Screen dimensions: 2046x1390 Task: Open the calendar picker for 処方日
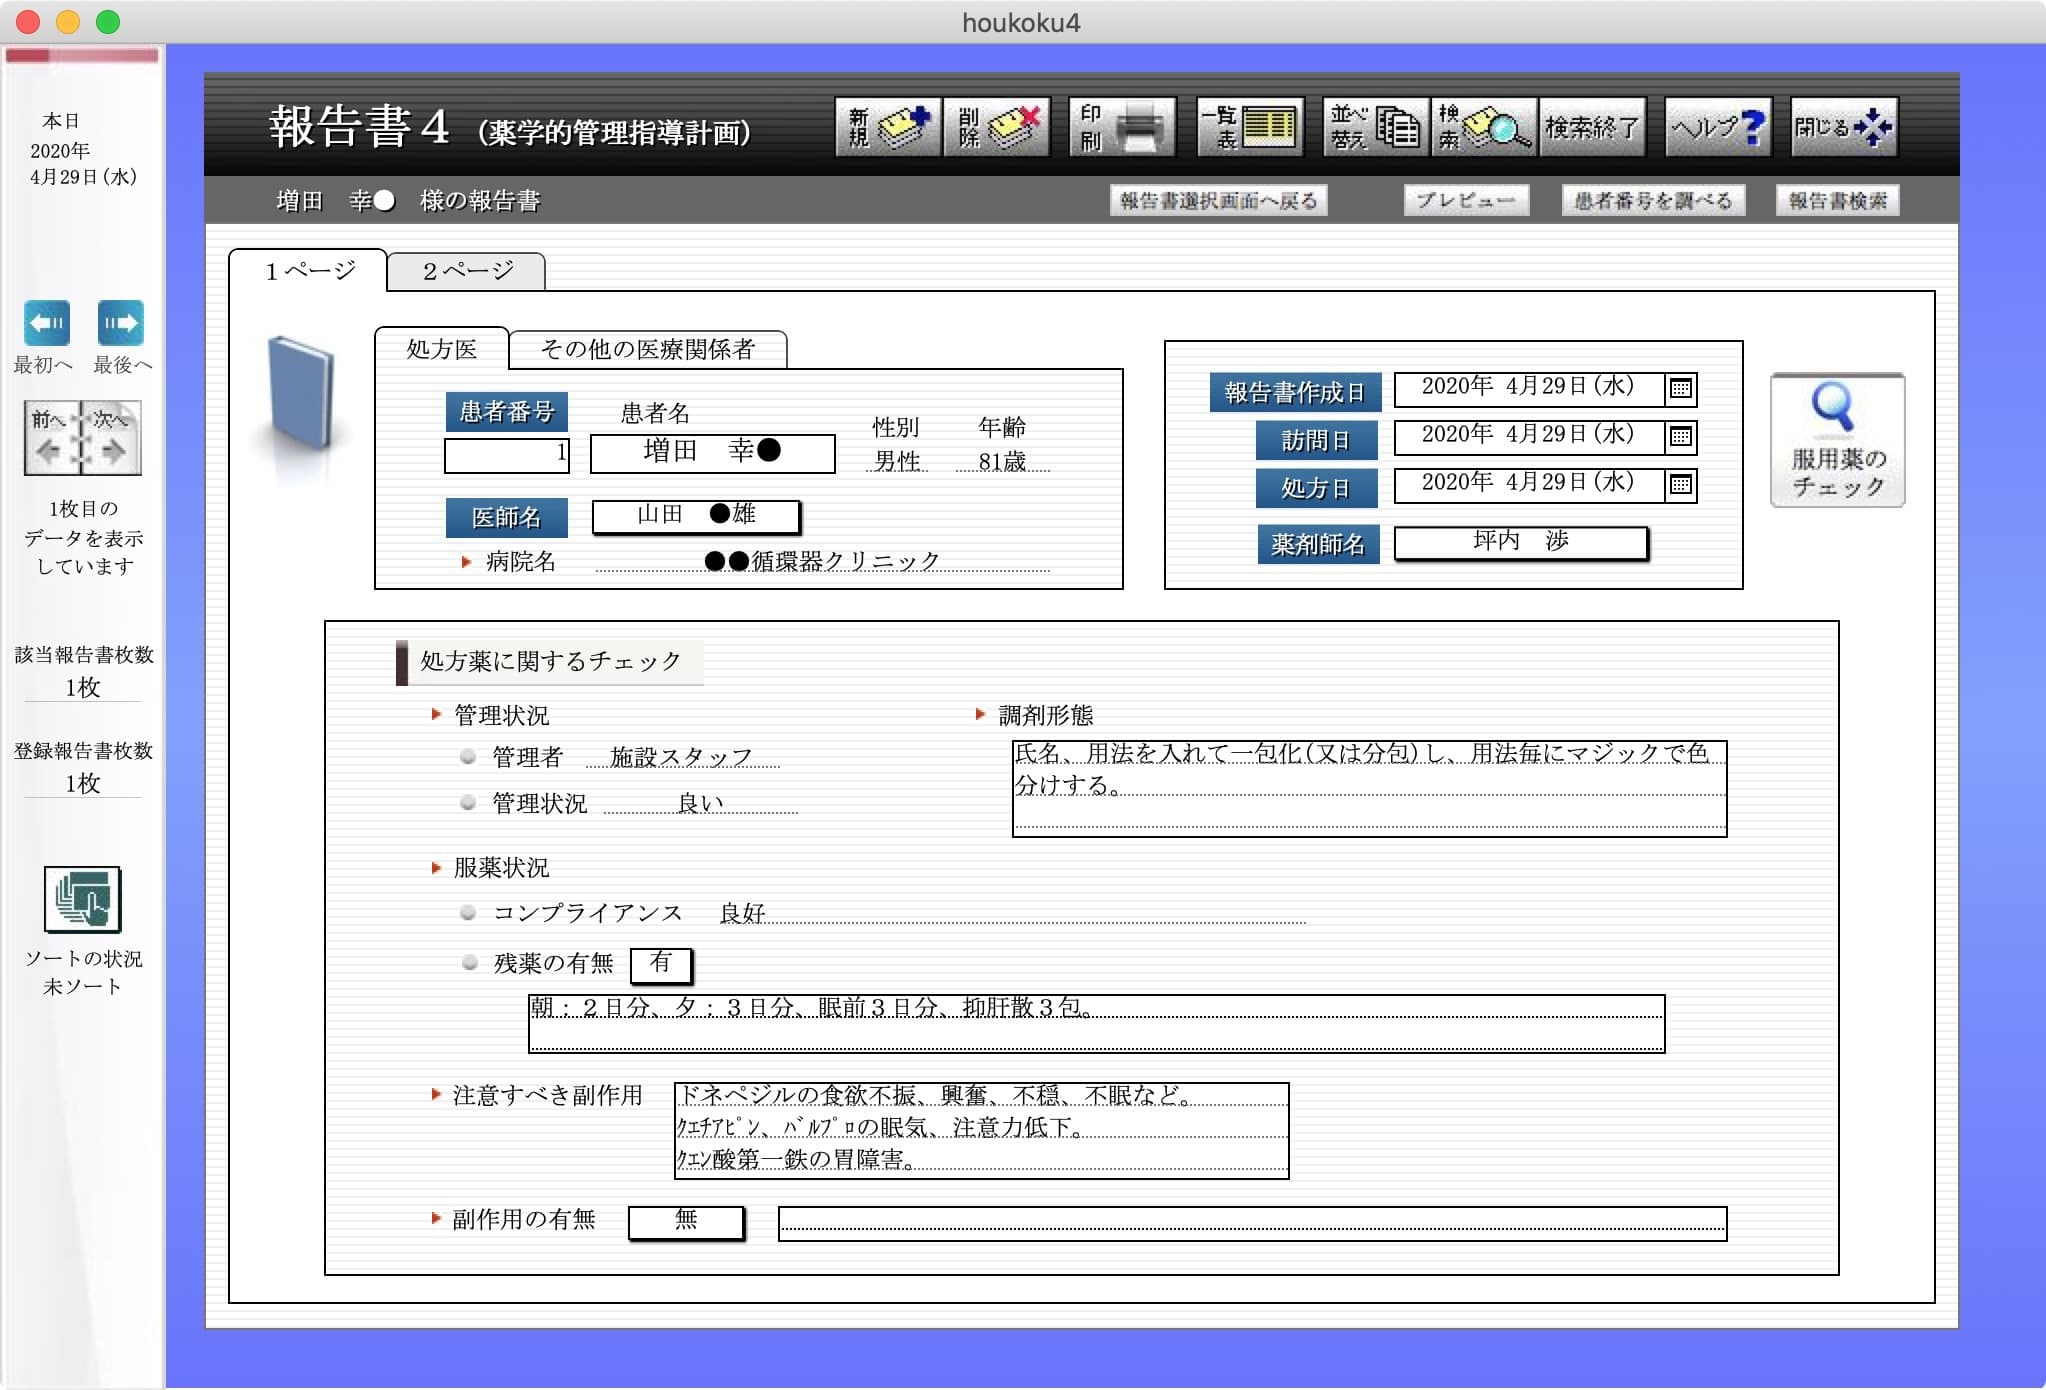[1679, 485]
